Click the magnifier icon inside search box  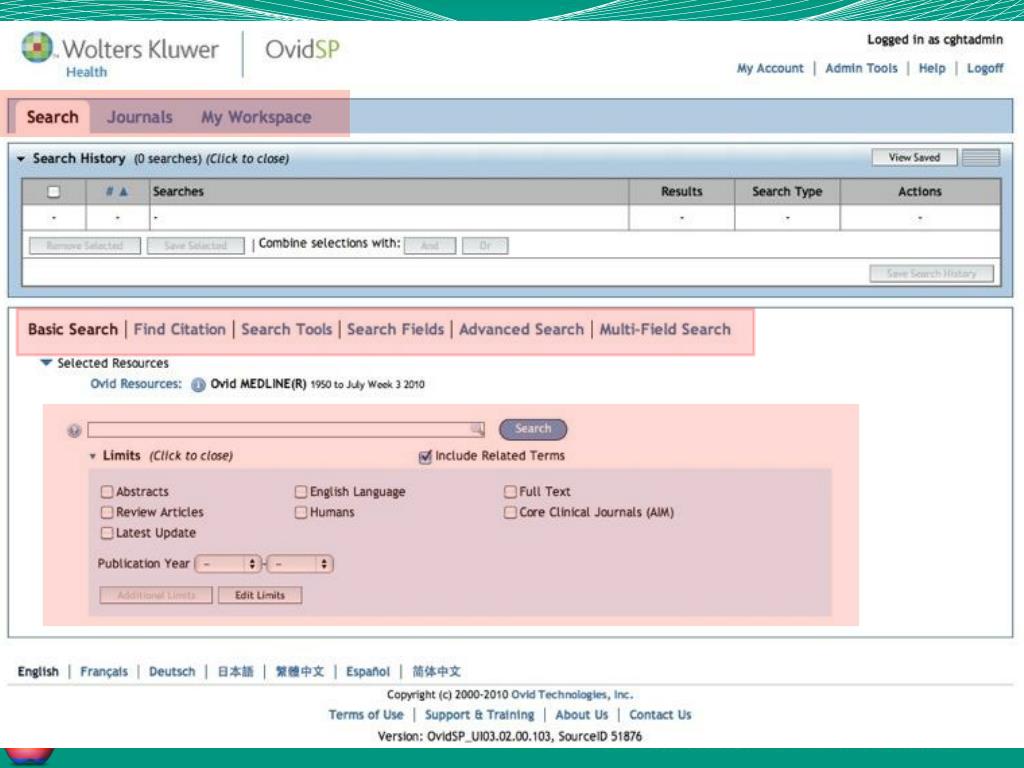click(477, 429)
